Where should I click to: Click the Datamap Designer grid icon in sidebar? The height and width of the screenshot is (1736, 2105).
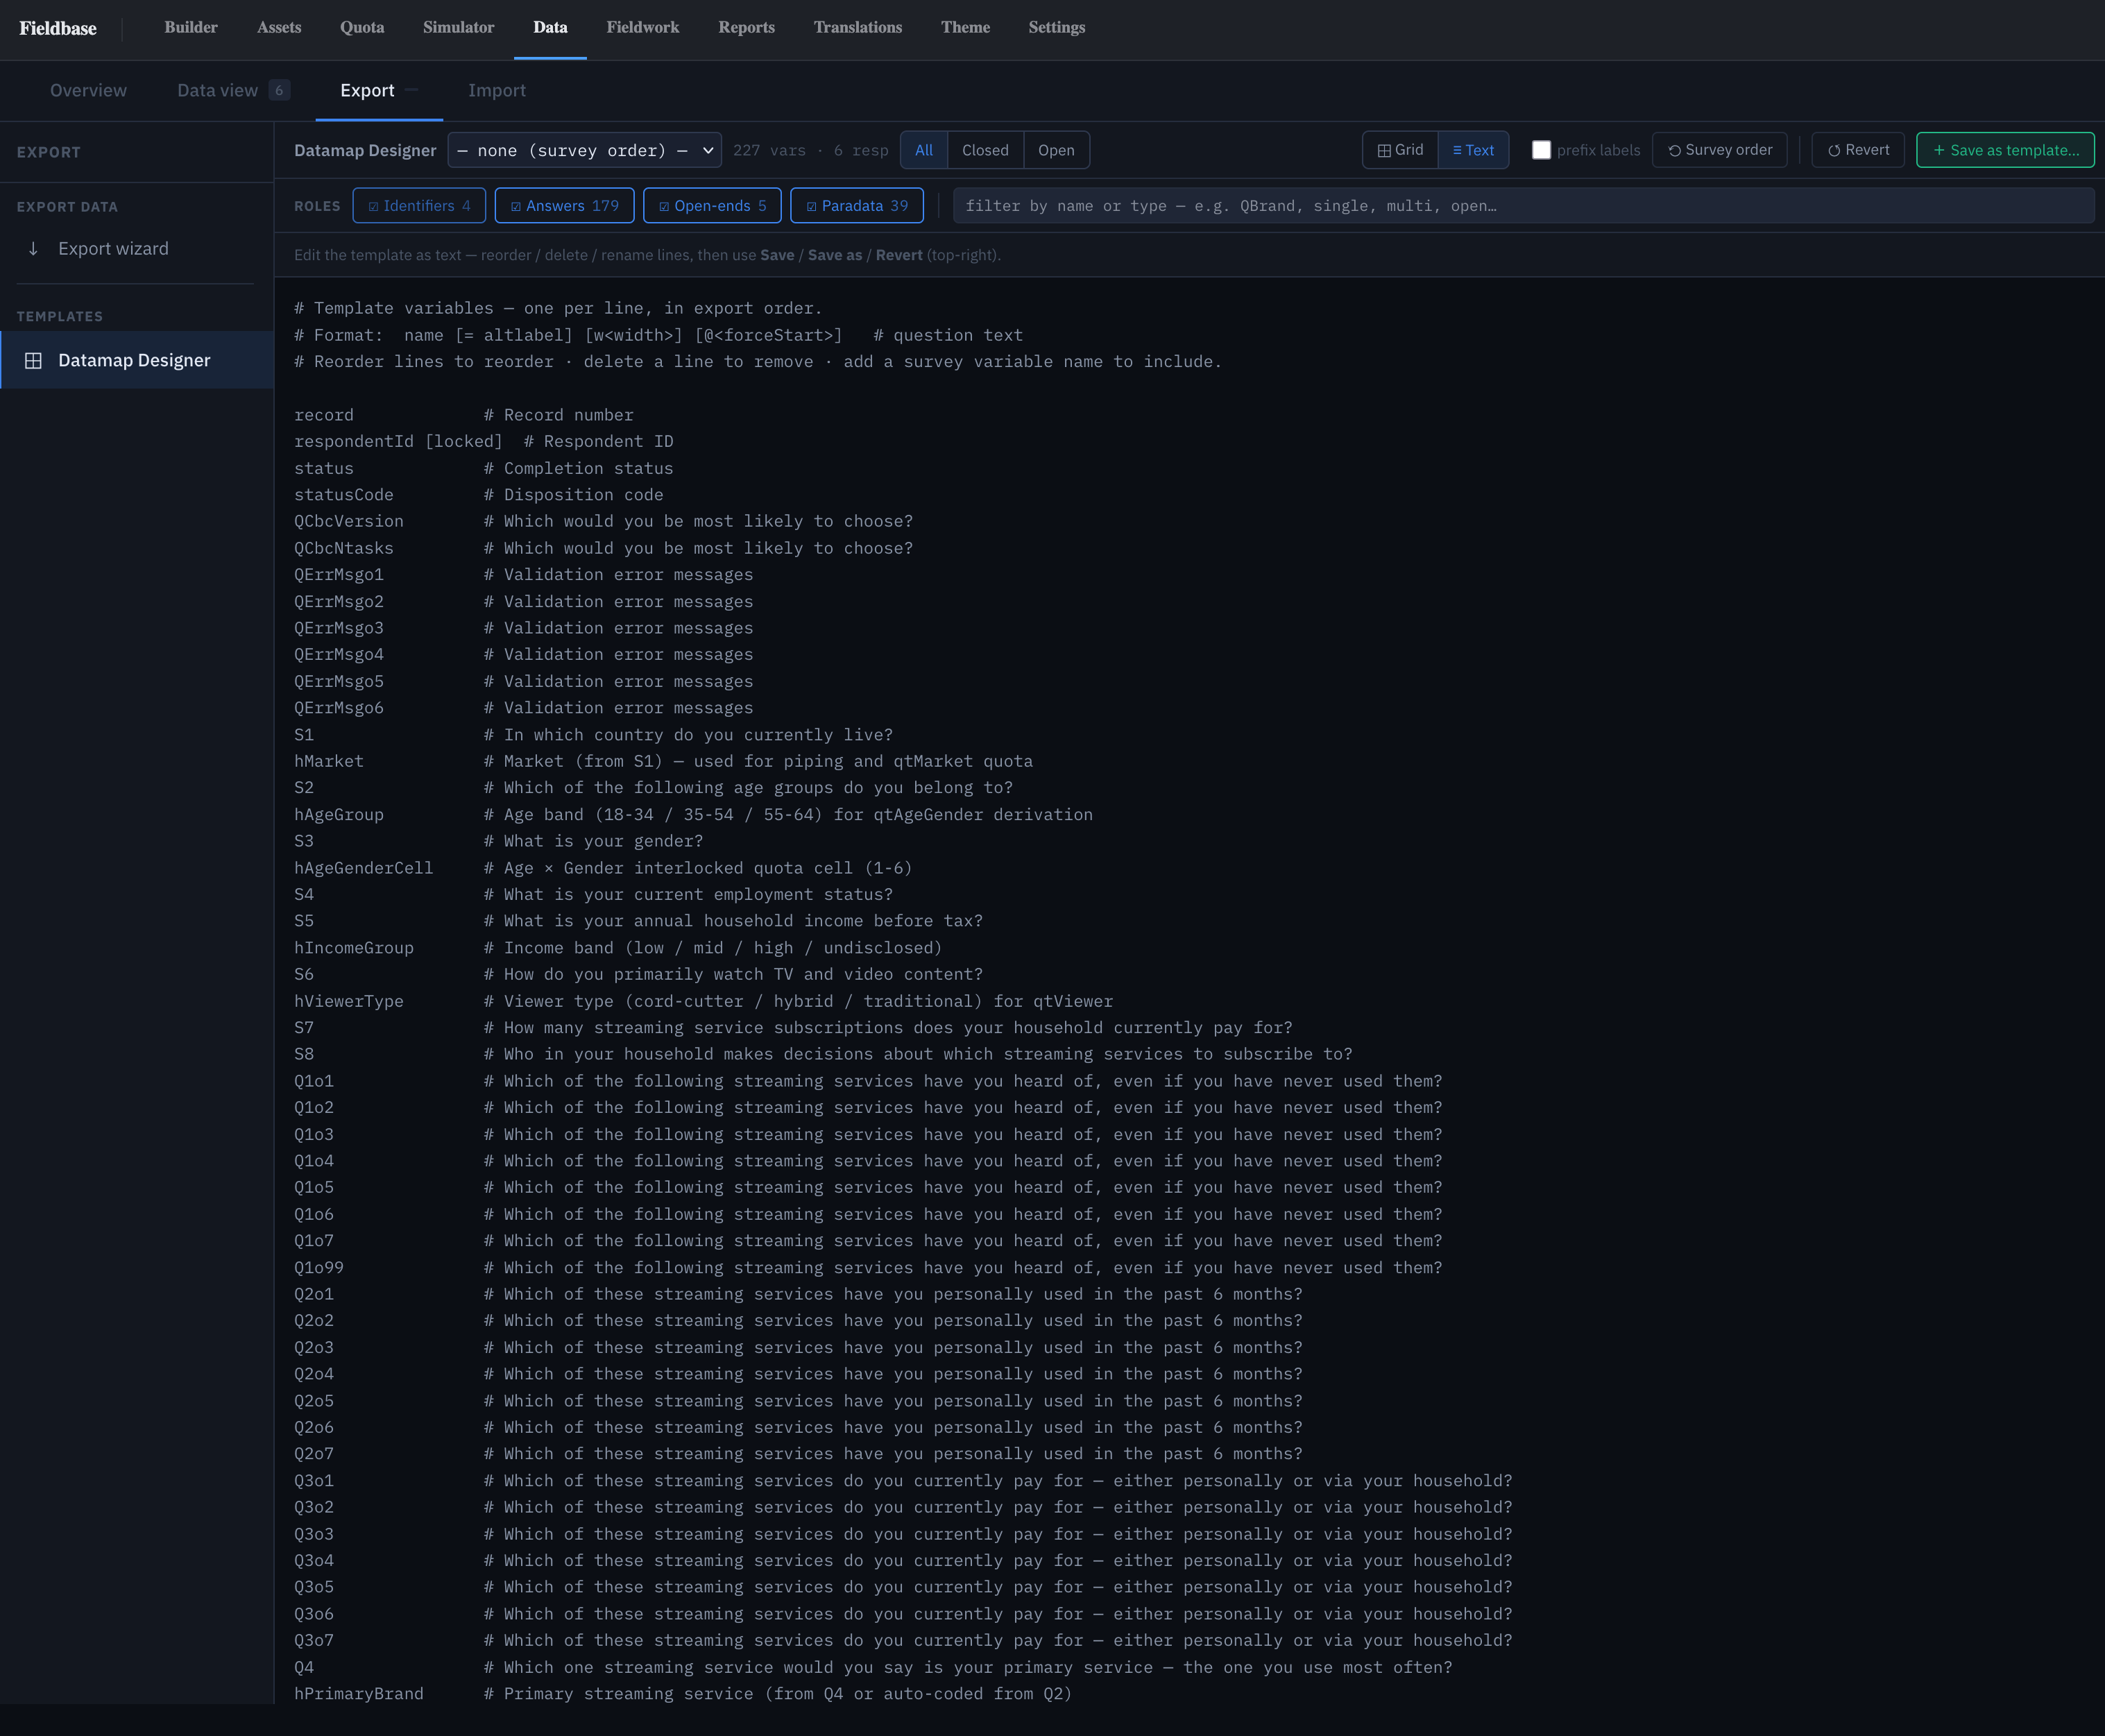coord(33,360)
